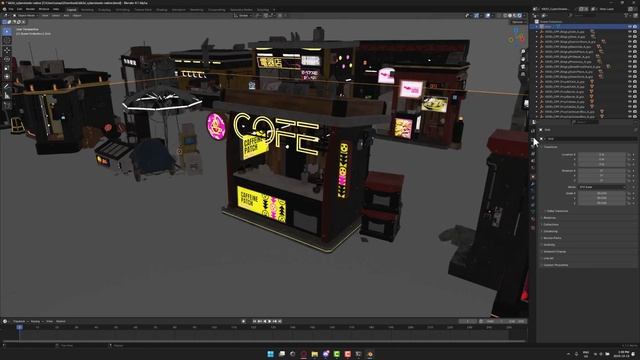Select the Annotate pencil tool

[7, 86]
